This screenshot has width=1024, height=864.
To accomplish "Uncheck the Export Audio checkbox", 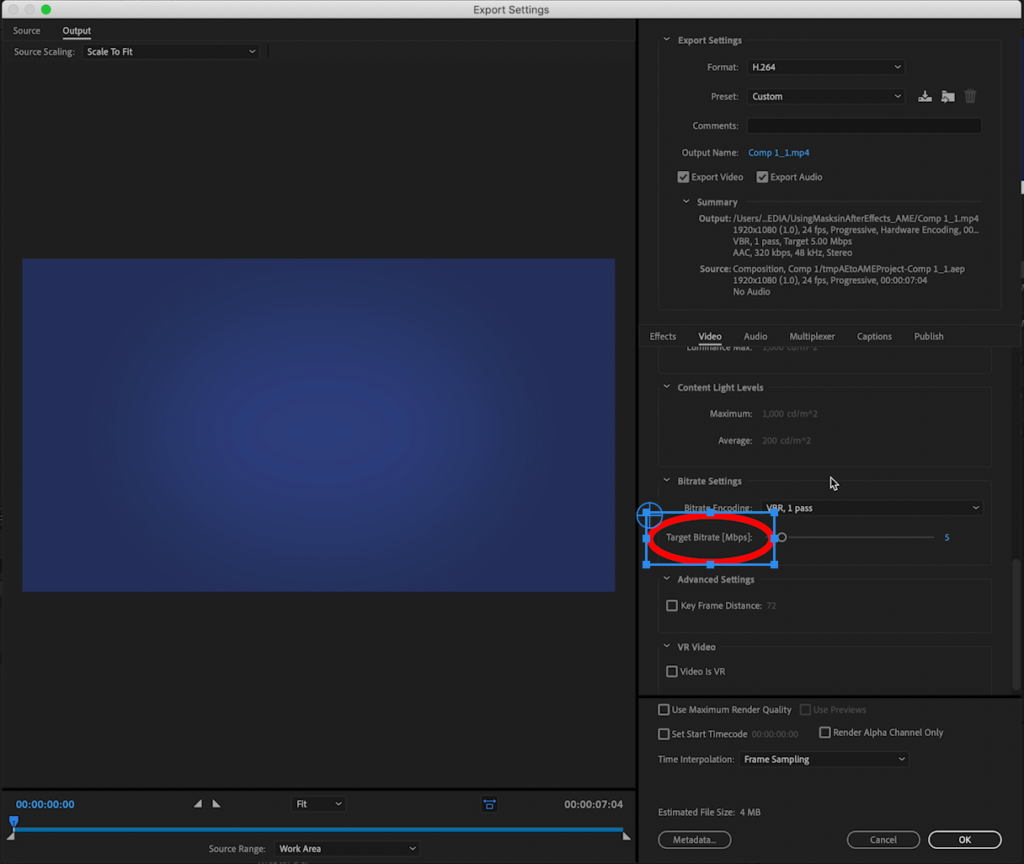I will coord(762,177).
